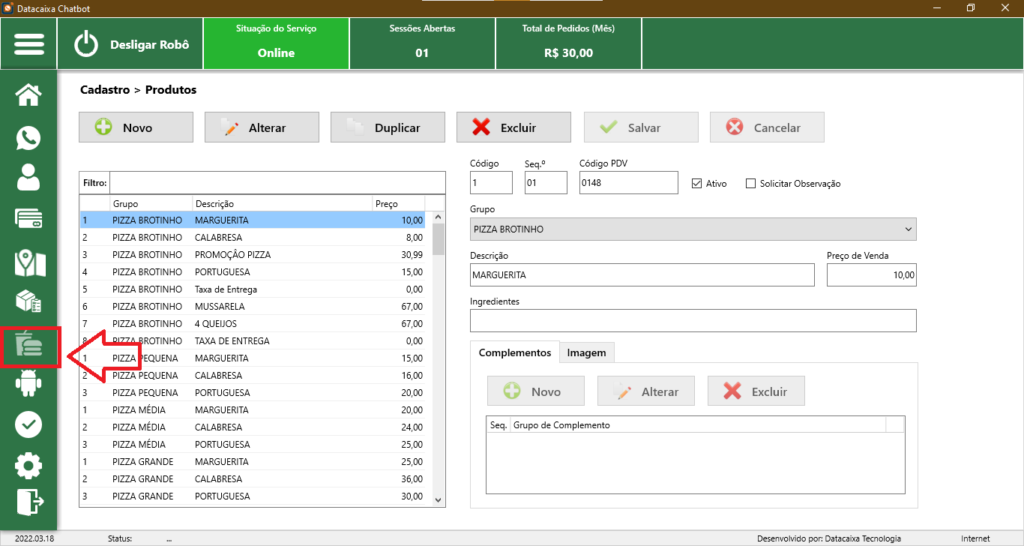Open the hamburger menu icon
This screenshot has width=1024, height=546.
(x=29, y=45)
